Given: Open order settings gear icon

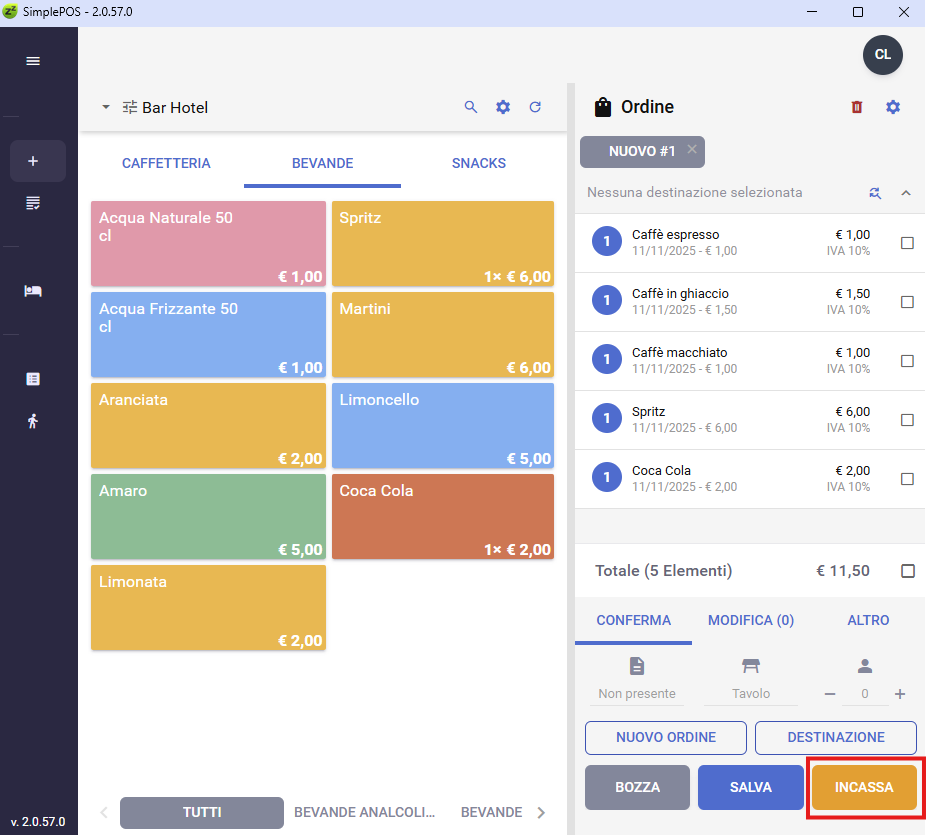Looking at the screenshot, I should tap(893, 107).
